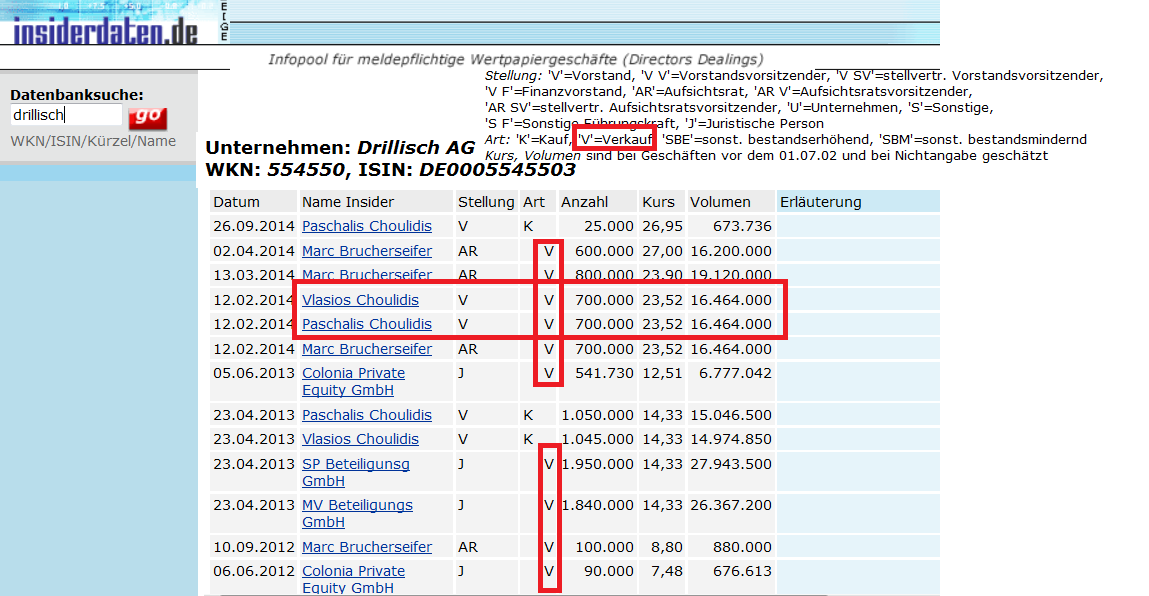Click the Anzahl value 600.000
Viewport: 1149px width, 596px height.
pyautogui.click(x=605, y=251)
